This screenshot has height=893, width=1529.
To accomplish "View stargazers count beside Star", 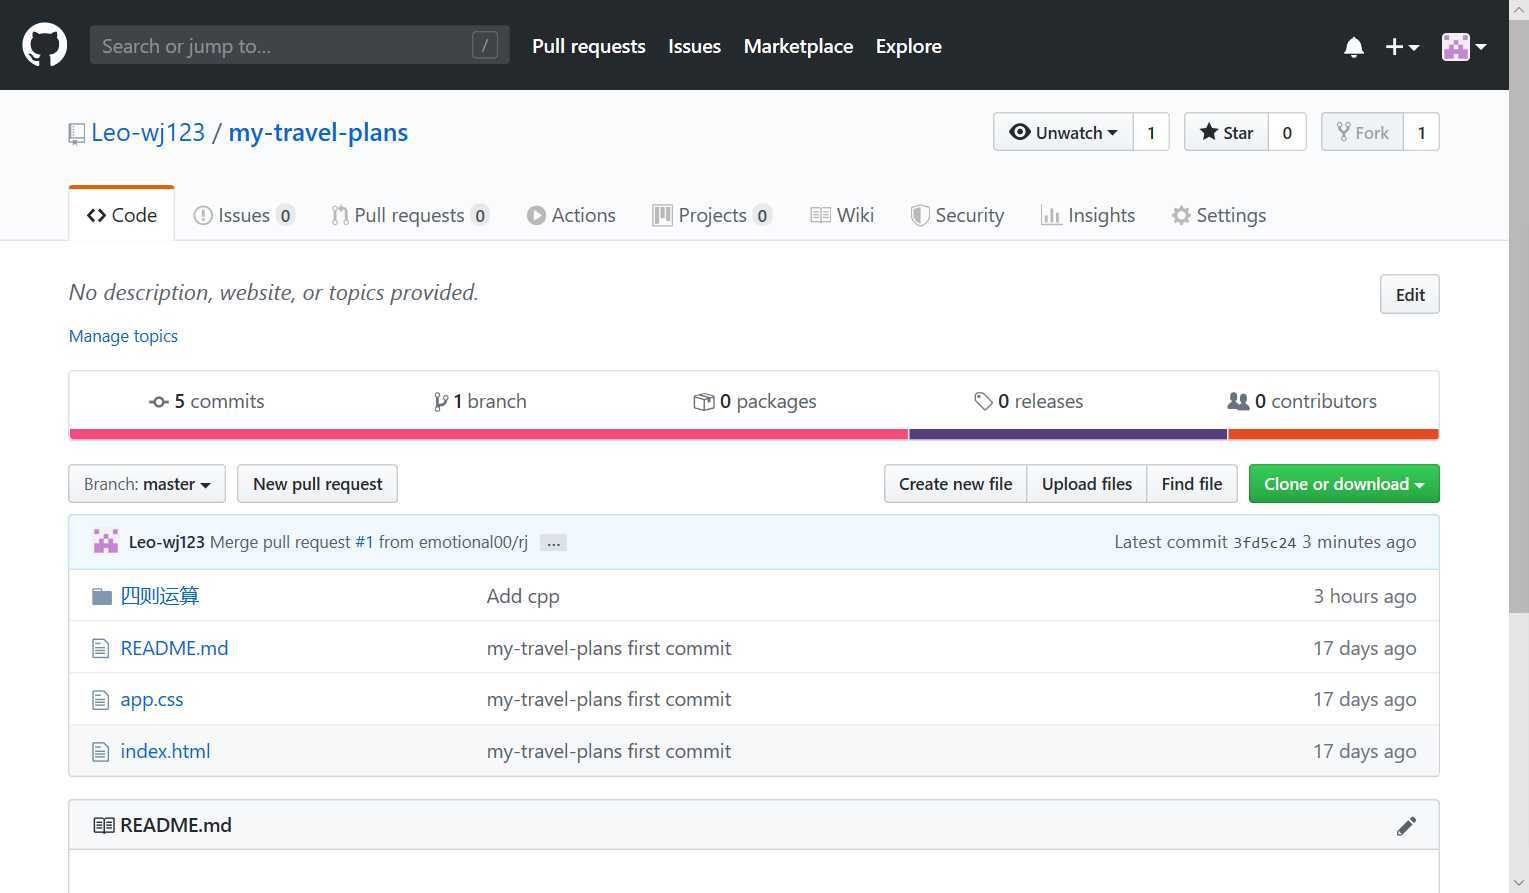I will point(1287,132).
